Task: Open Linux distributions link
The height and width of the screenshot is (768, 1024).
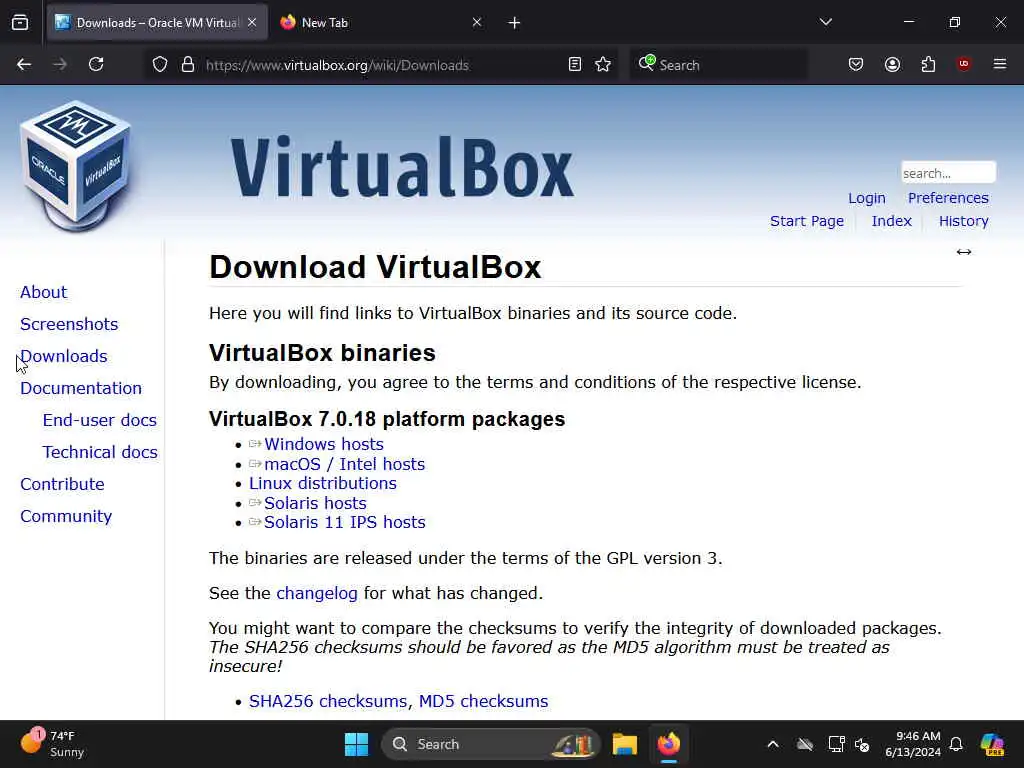Action: point(323,483)
